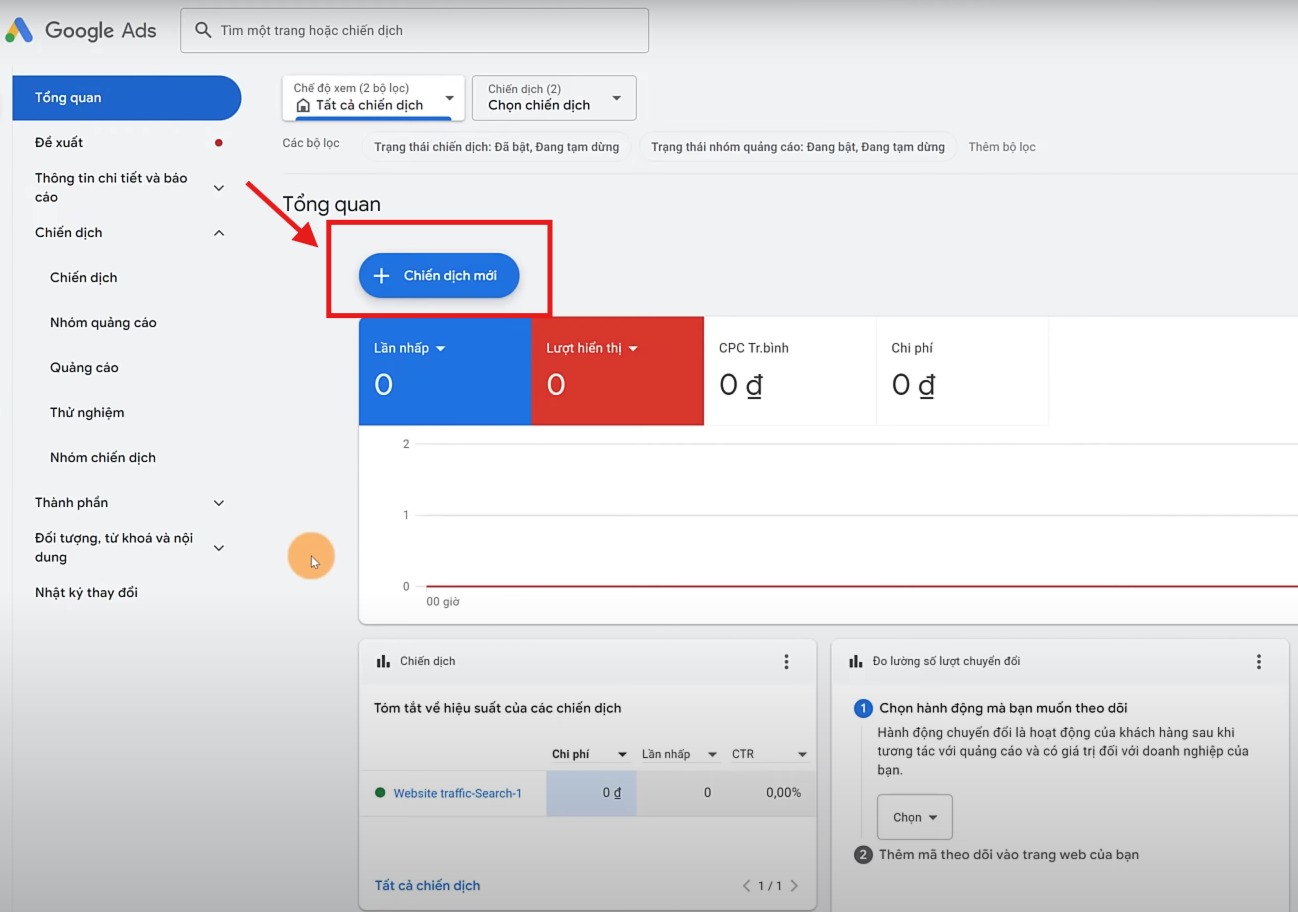Open the three-dot menu on the Chiến dịch card
This screenshot has height=912, width=1298.
tap(786, 661)
